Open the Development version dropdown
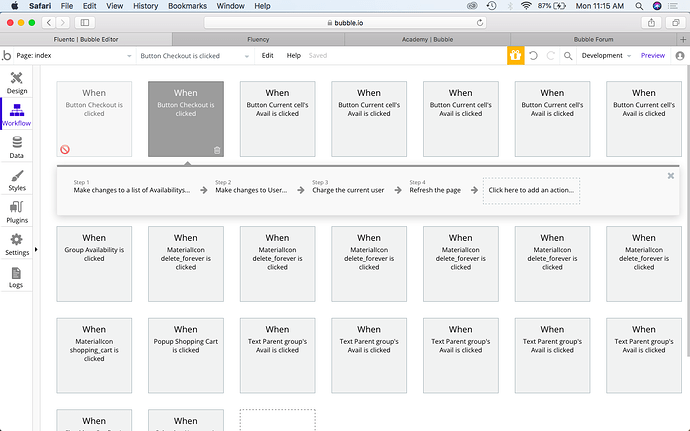Viewport: 690px width, 431px height. [x=606, y=55]
